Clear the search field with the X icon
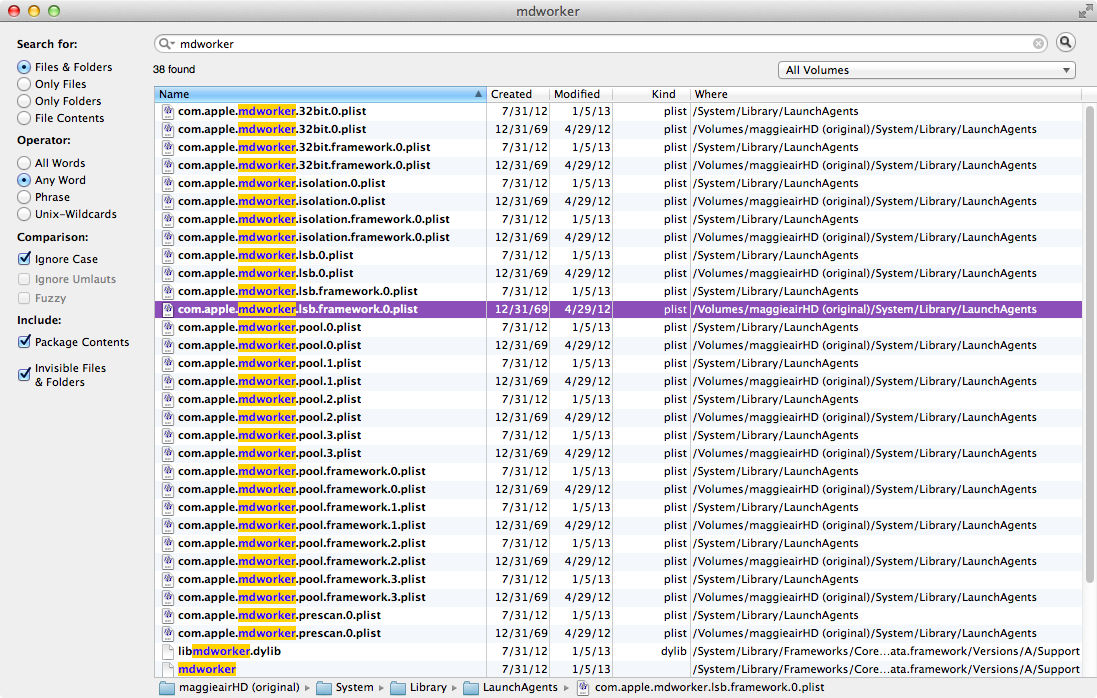Screen dimensions: 1097x698 tap(1038, 43)
